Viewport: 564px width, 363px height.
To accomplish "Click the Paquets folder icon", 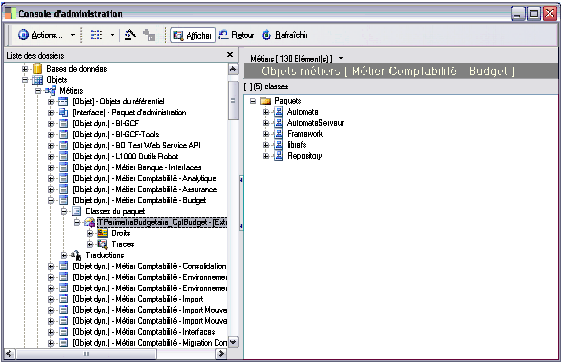I will 265,101.
